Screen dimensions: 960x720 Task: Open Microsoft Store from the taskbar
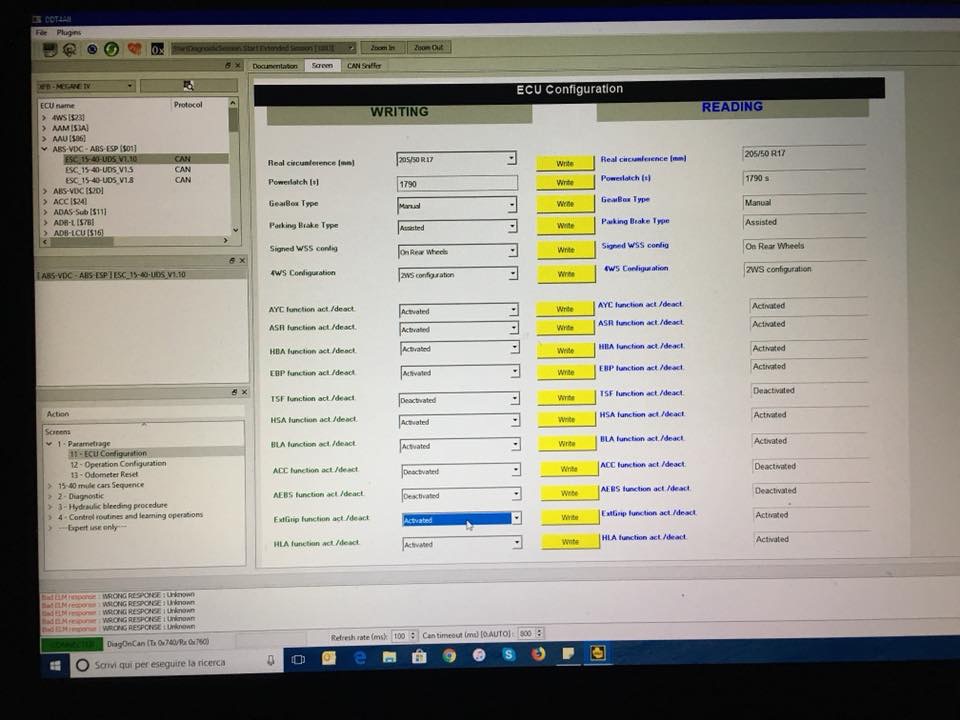click(x=419, y=656)
